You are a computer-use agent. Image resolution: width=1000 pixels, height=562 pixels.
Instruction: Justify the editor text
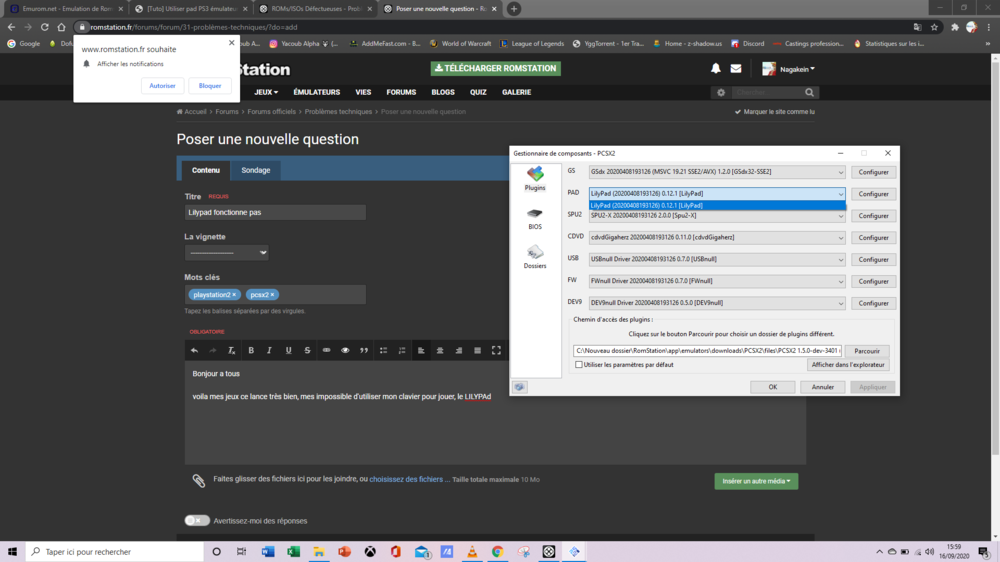(x=478, y=350)
